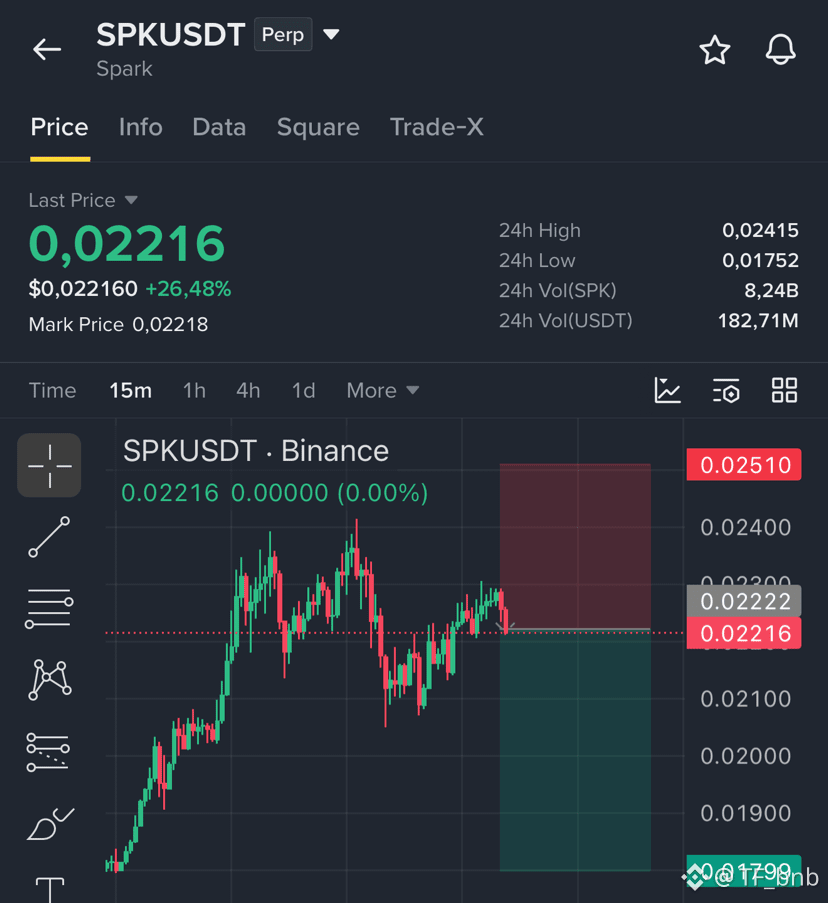Open chart settings icon
Screen dimensions: 828x903
(726, 390)
